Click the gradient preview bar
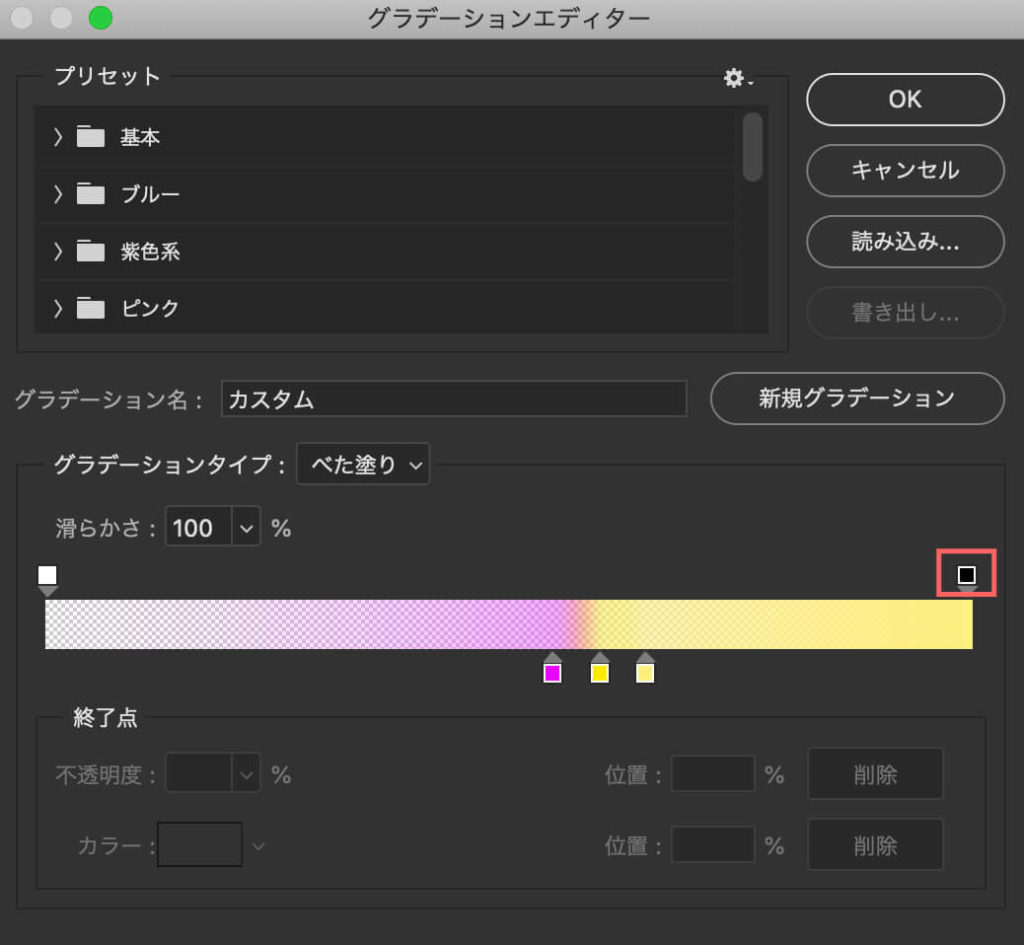Screen dimensions: 1024x945 click(509, 624)
